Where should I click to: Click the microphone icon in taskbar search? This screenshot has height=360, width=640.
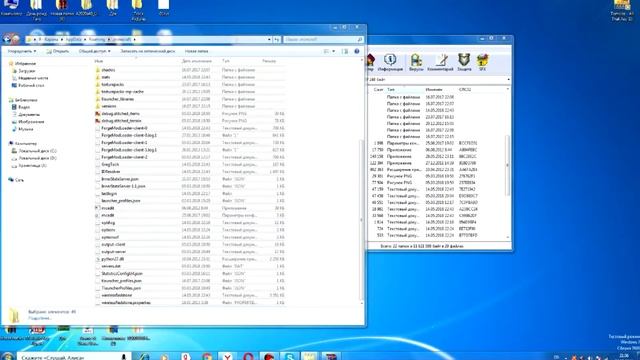pos(124,357)
